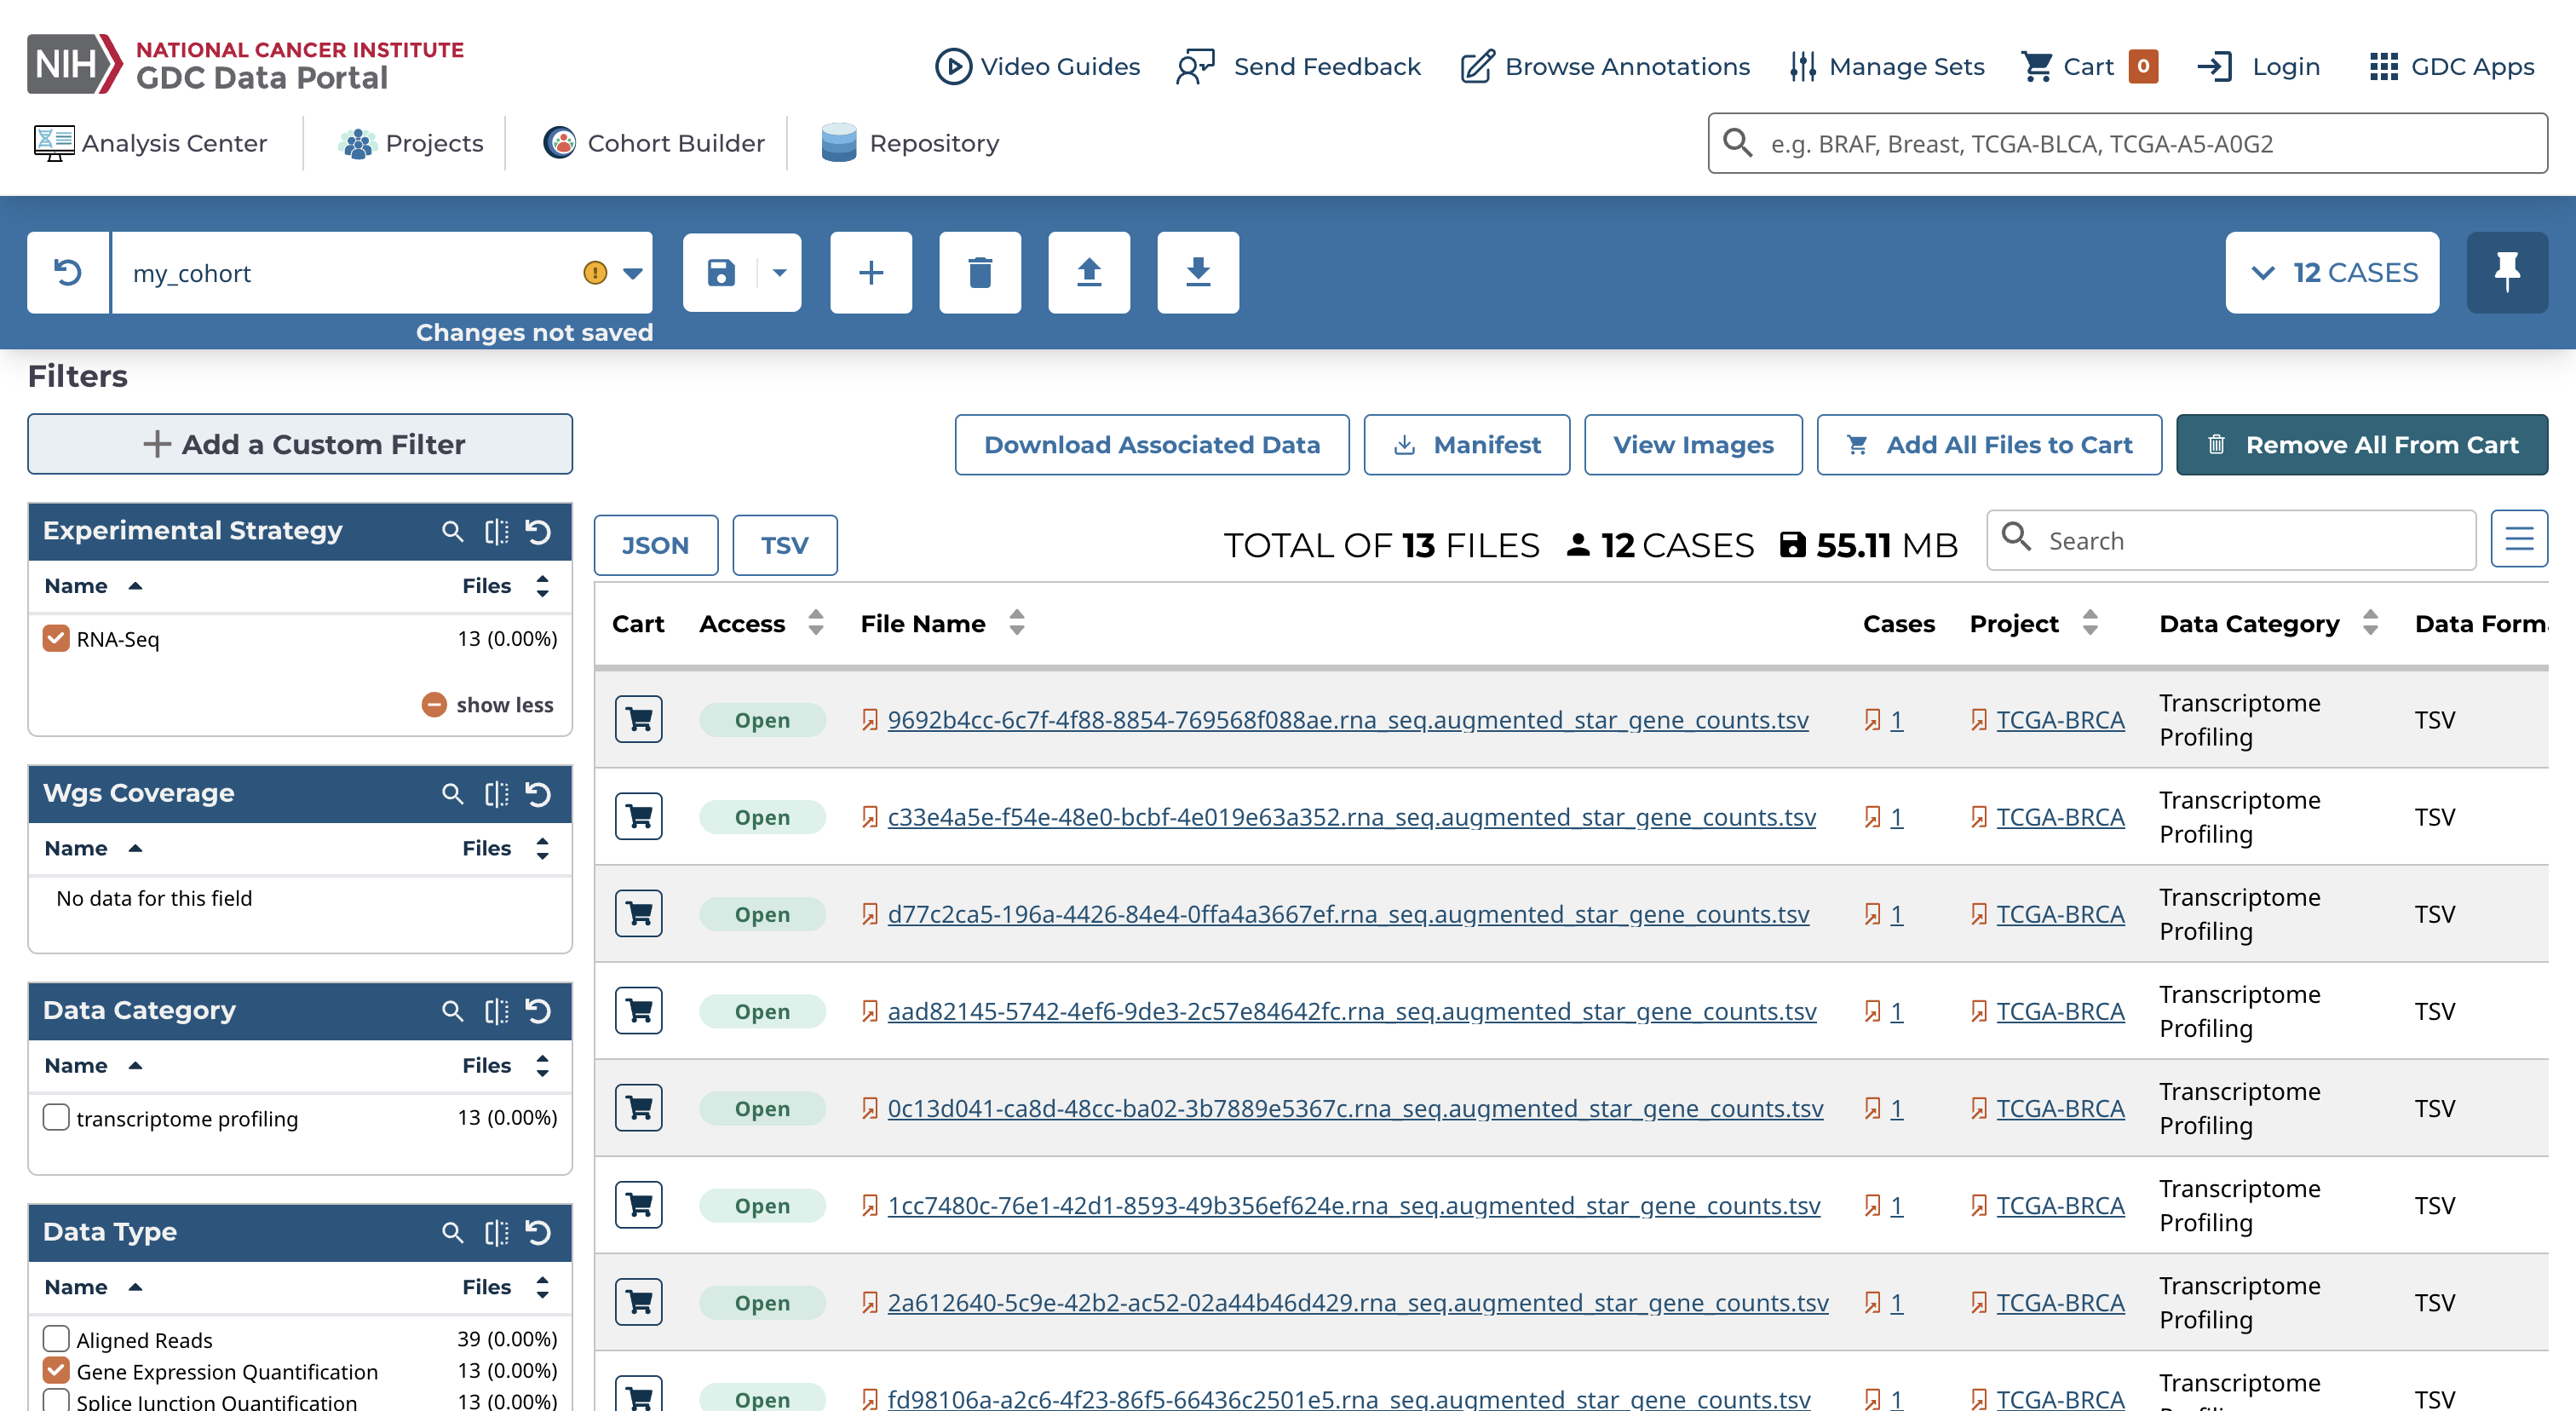The width and height of the screenshot is (2576, 1411).
Task: Open the save cohort dropdown arrow
Action: (780, 272)
